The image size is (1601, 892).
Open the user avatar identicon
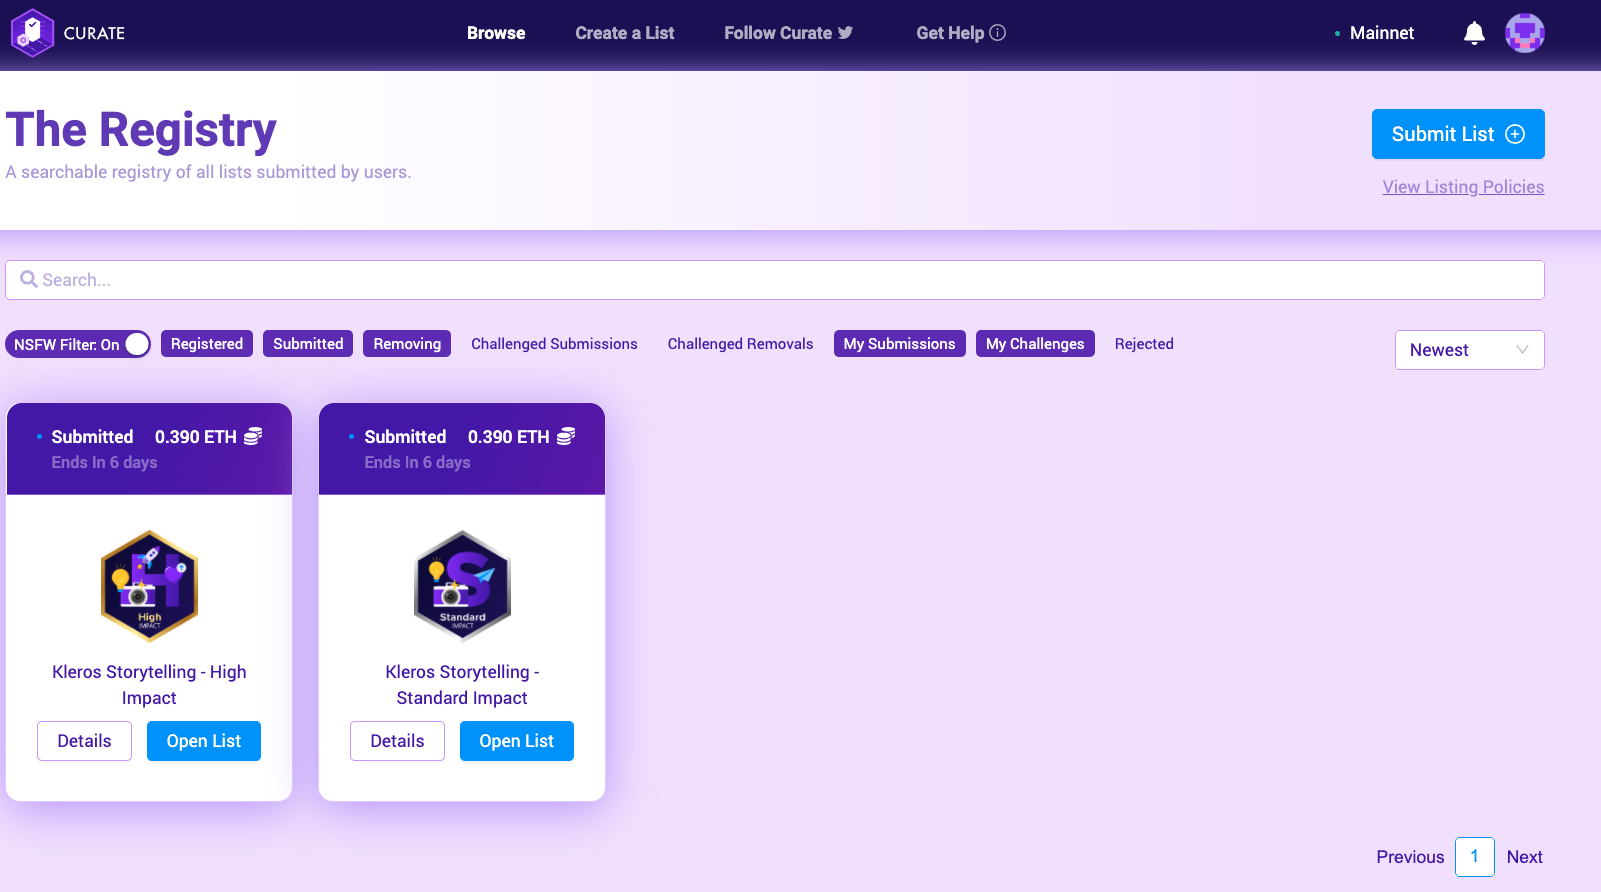click(x=1525, y=33)
